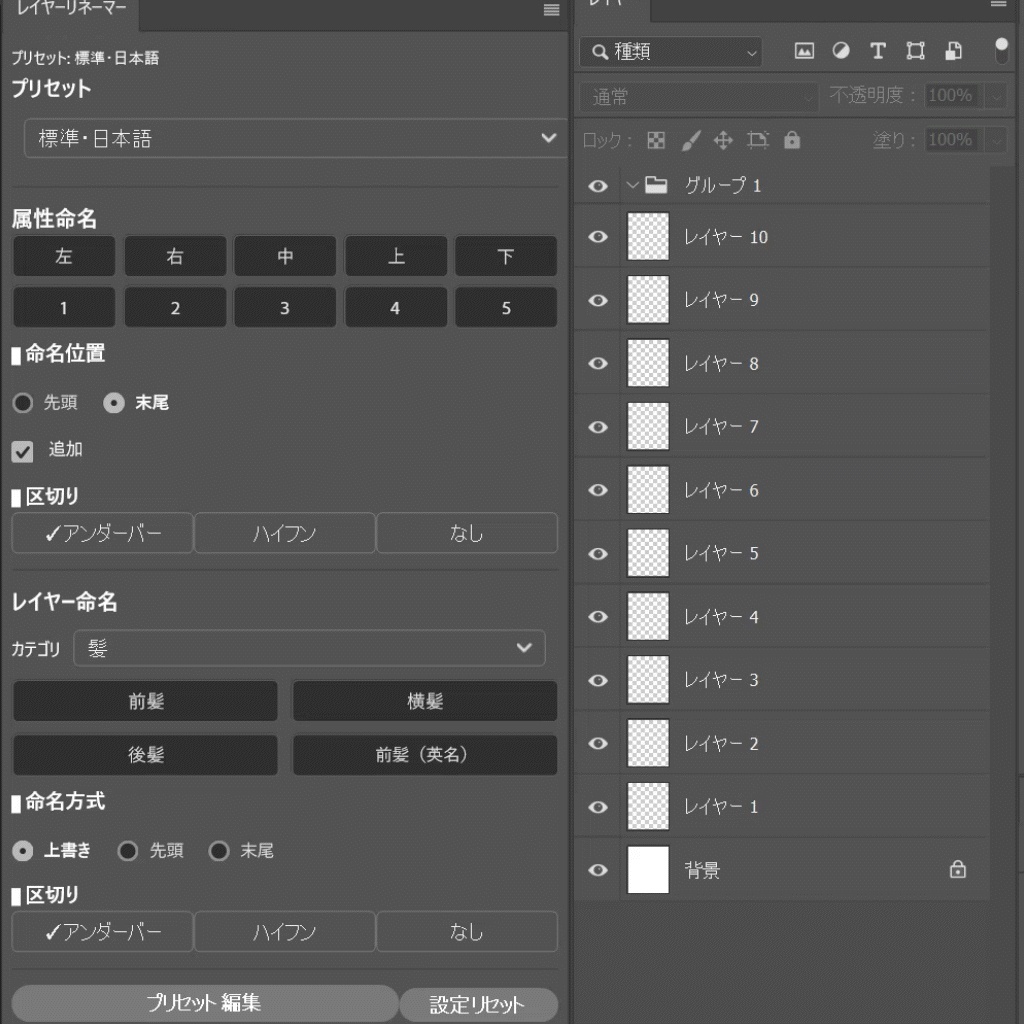Open the カテゴリ 髪 dropdown

[x=310, y=648]
